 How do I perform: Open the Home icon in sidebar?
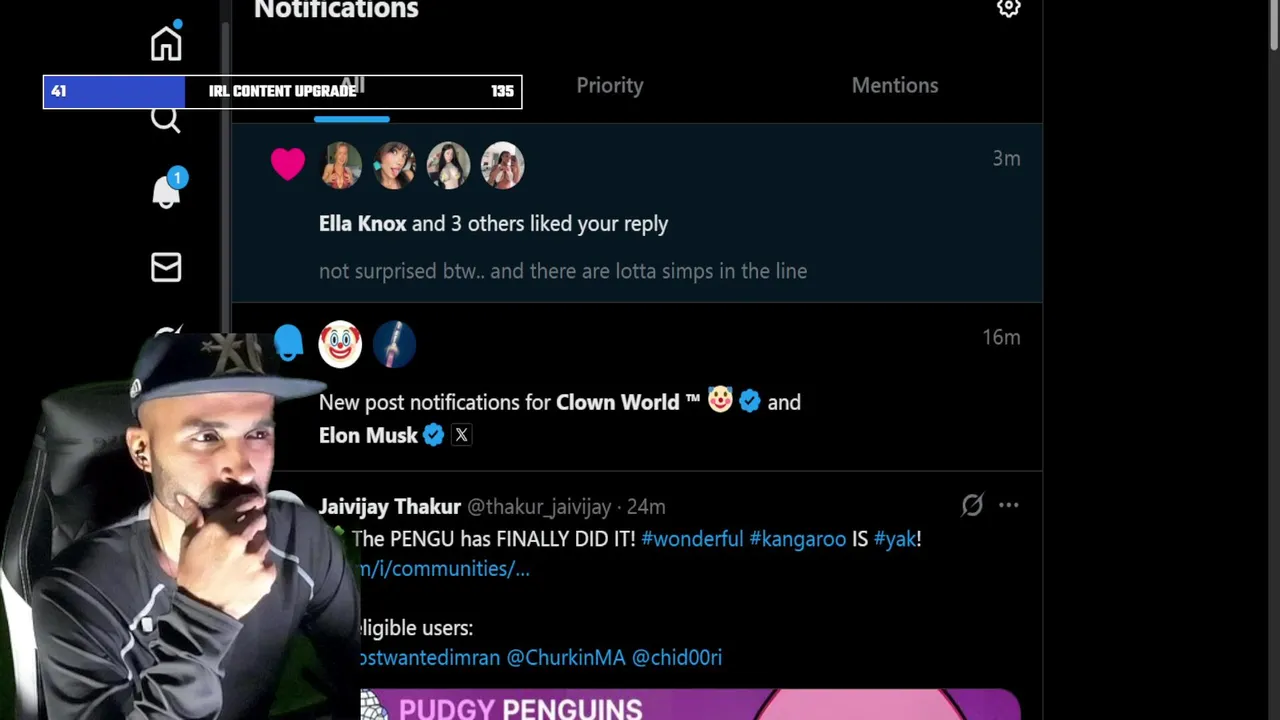[166, 44]
